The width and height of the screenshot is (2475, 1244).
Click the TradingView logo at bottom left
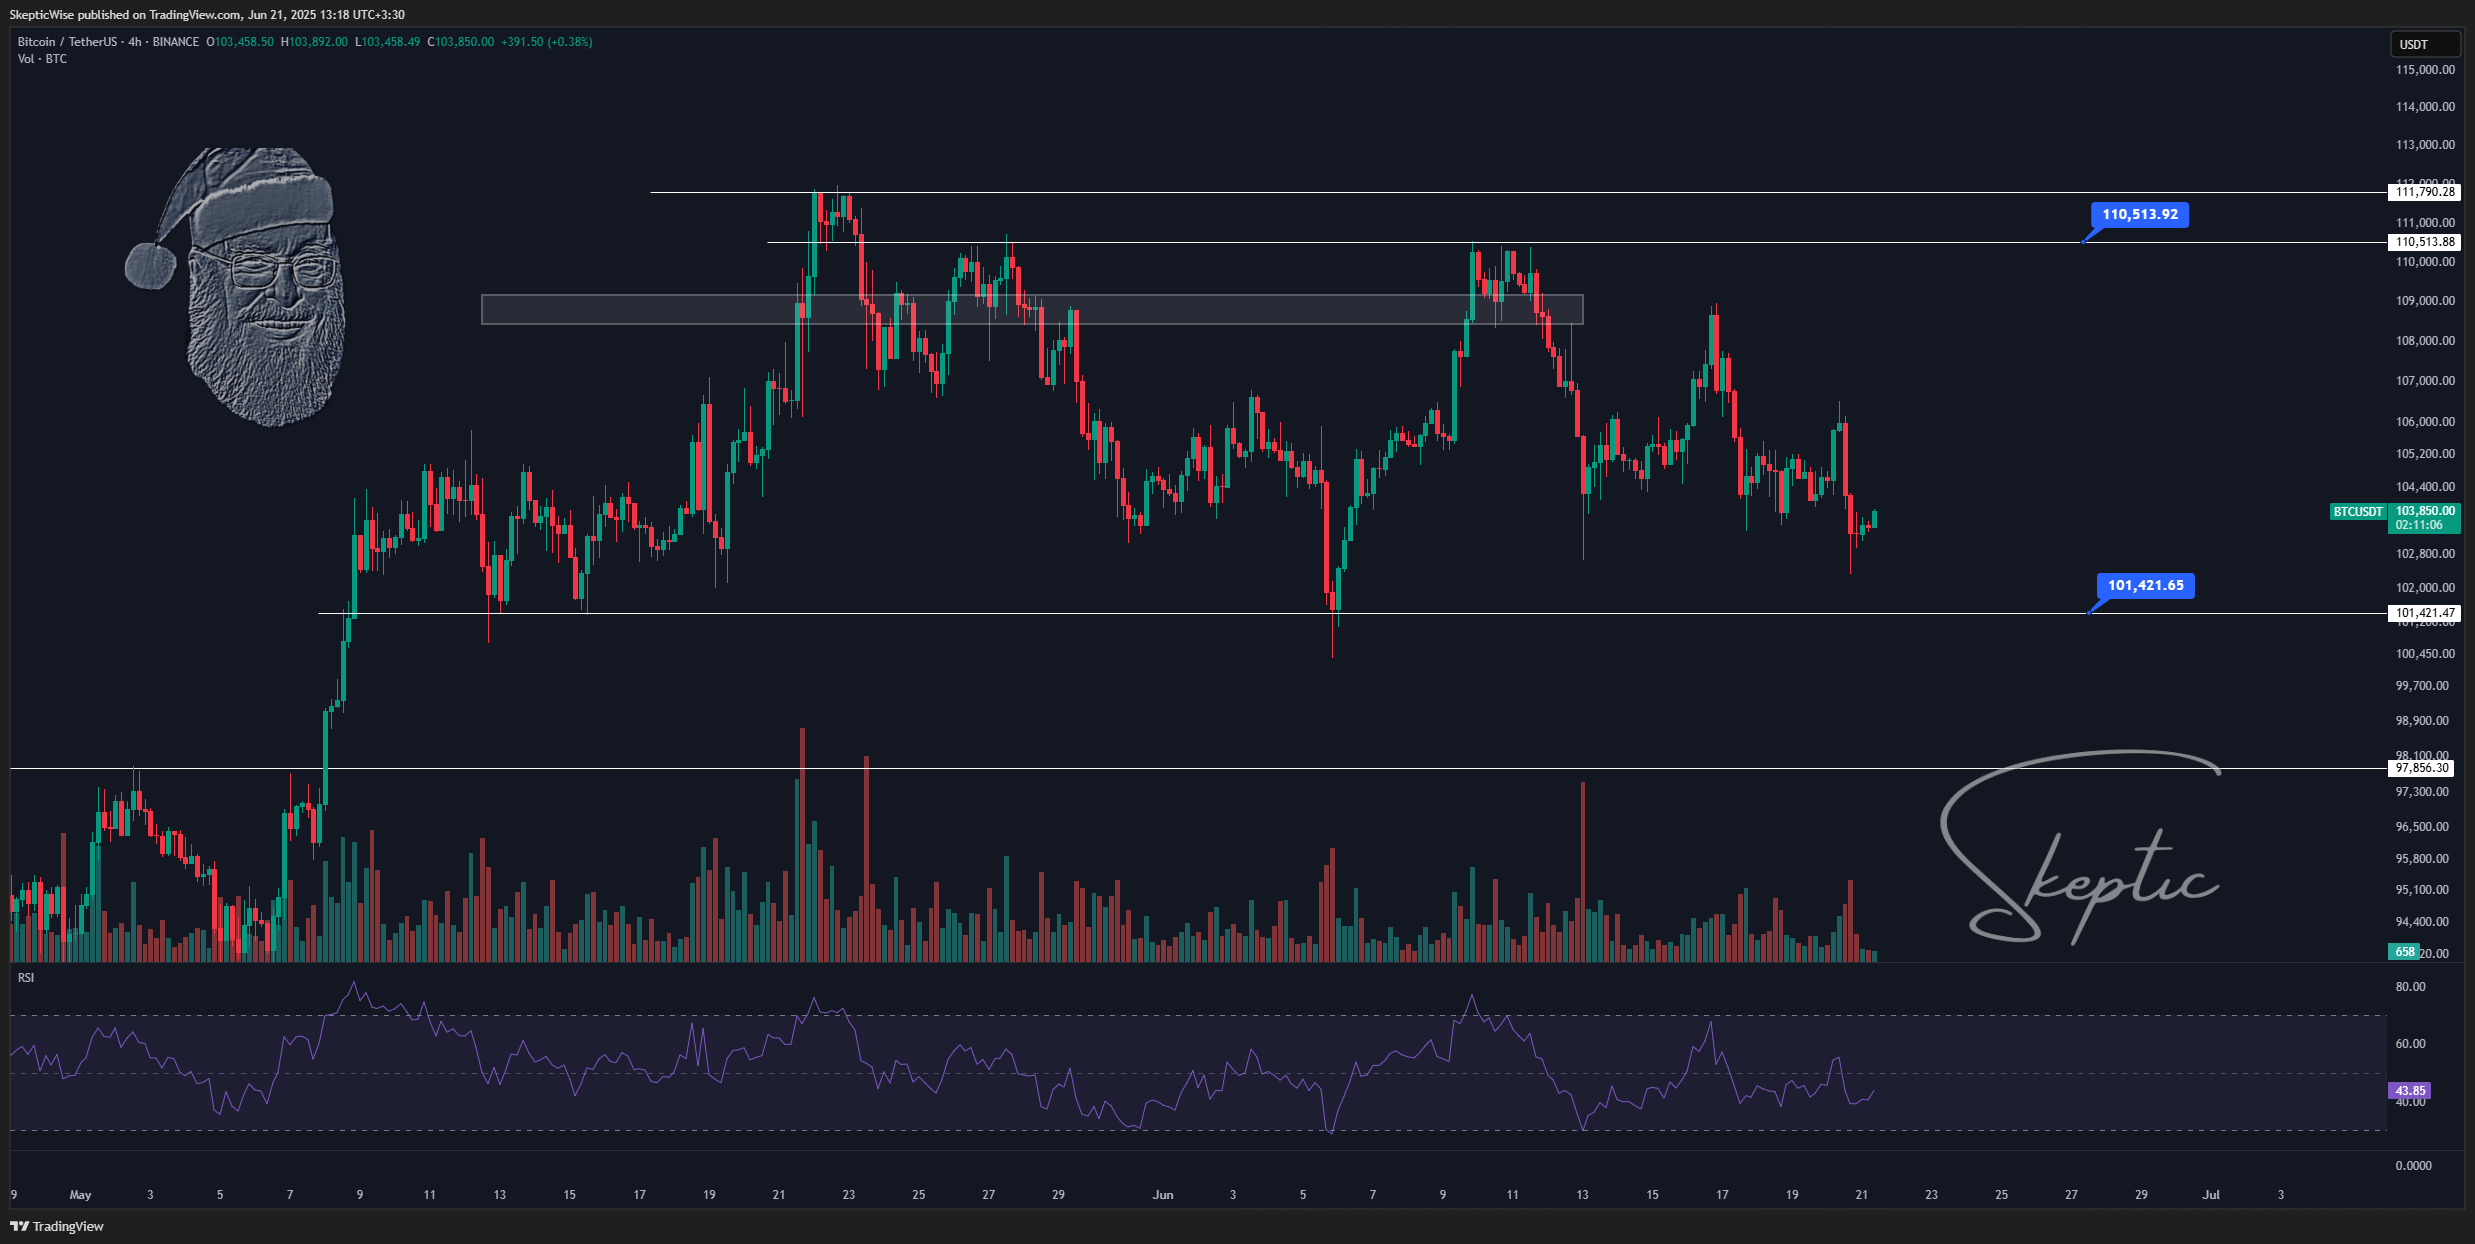(x=57, y=1226)
